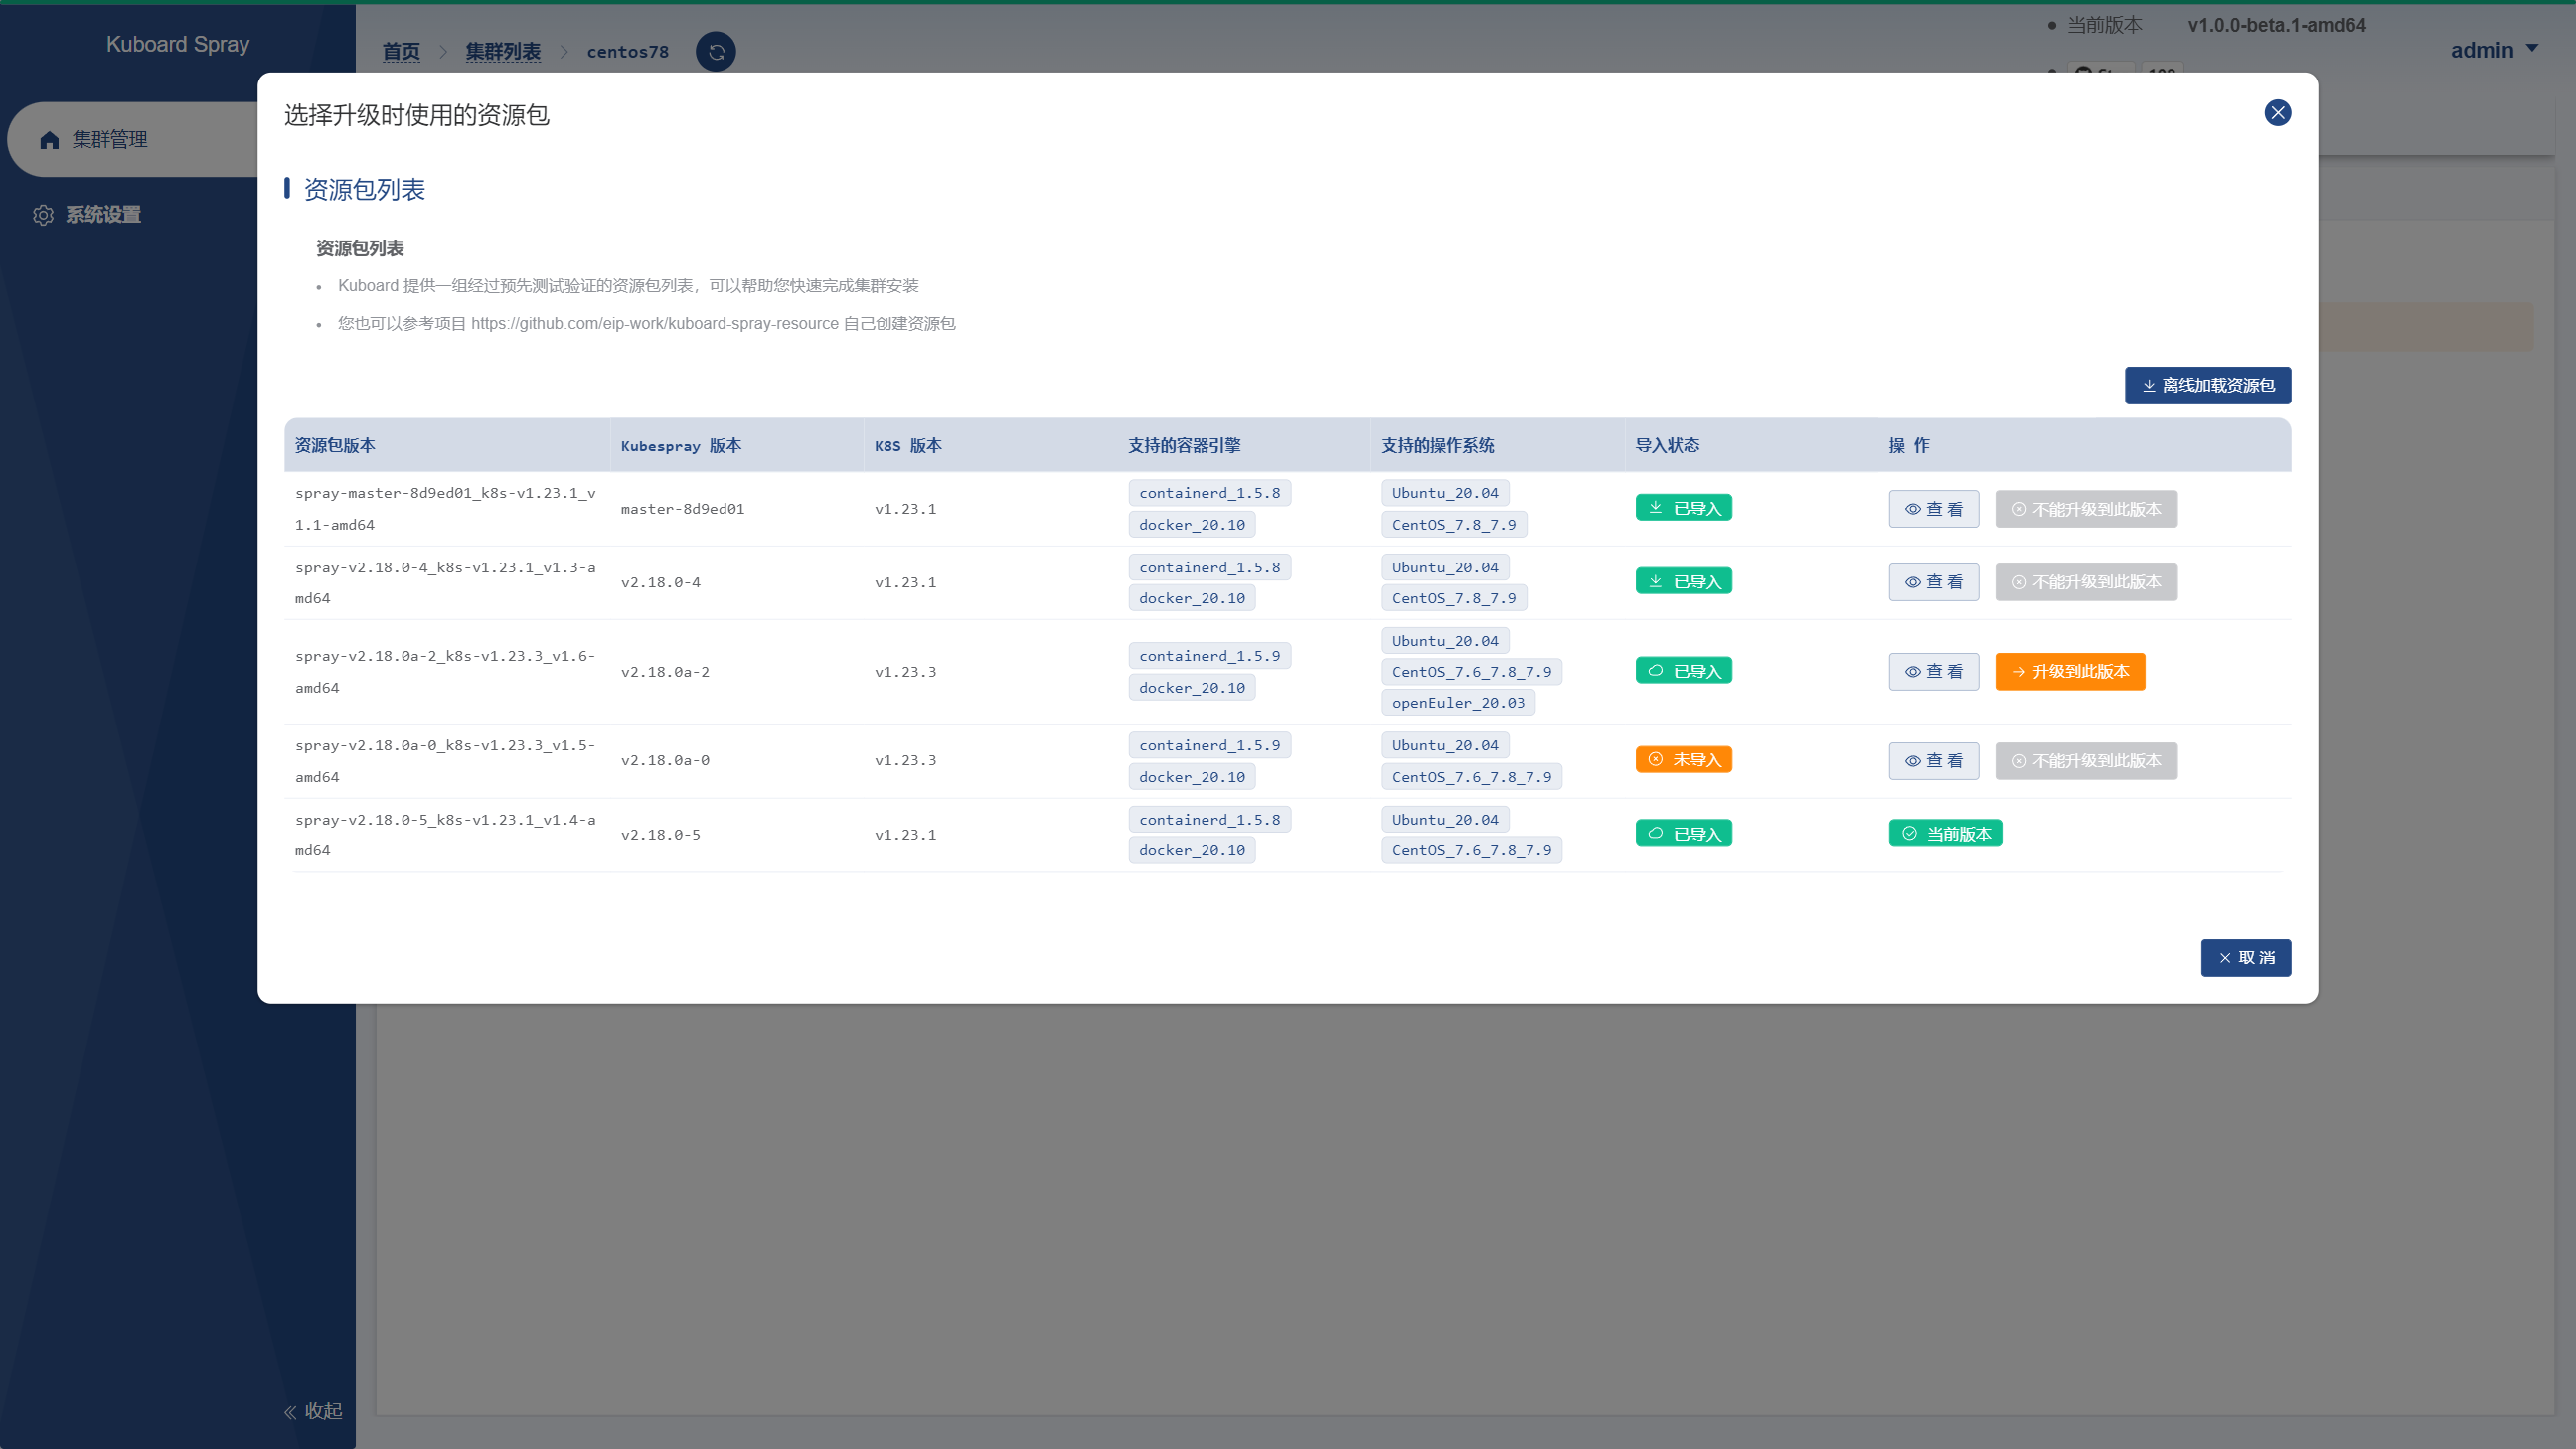Click docker_20.10 tag in master-8d9ed01 row

(x=1192, y=525)
